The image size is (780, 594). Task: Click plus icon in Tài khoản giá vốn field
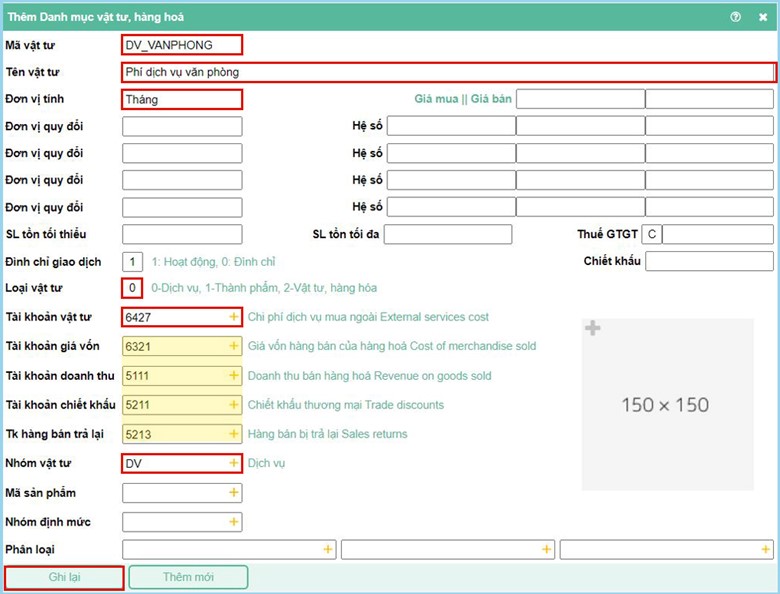point(234,346)
